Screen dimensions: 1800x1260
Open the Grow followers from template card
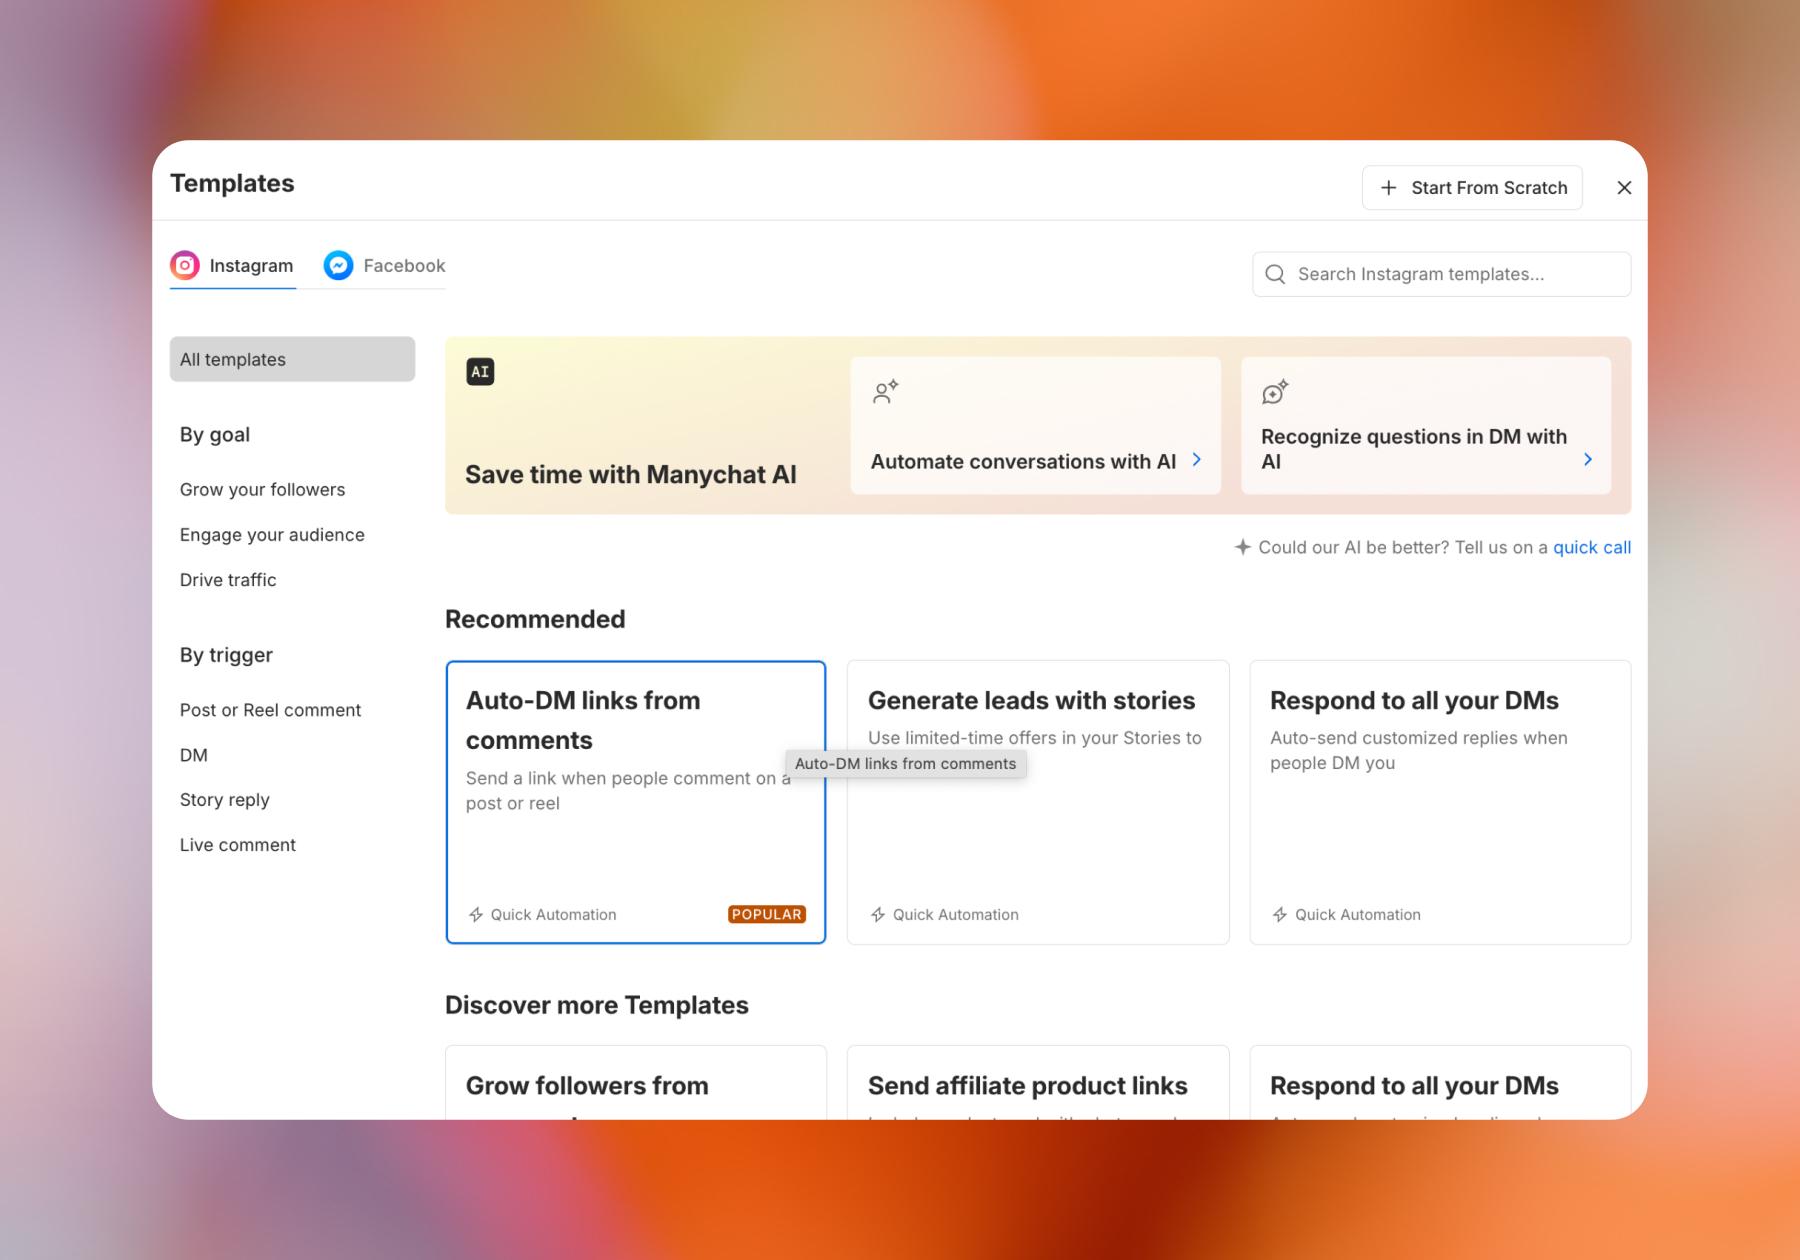(x=636, y=1083)
